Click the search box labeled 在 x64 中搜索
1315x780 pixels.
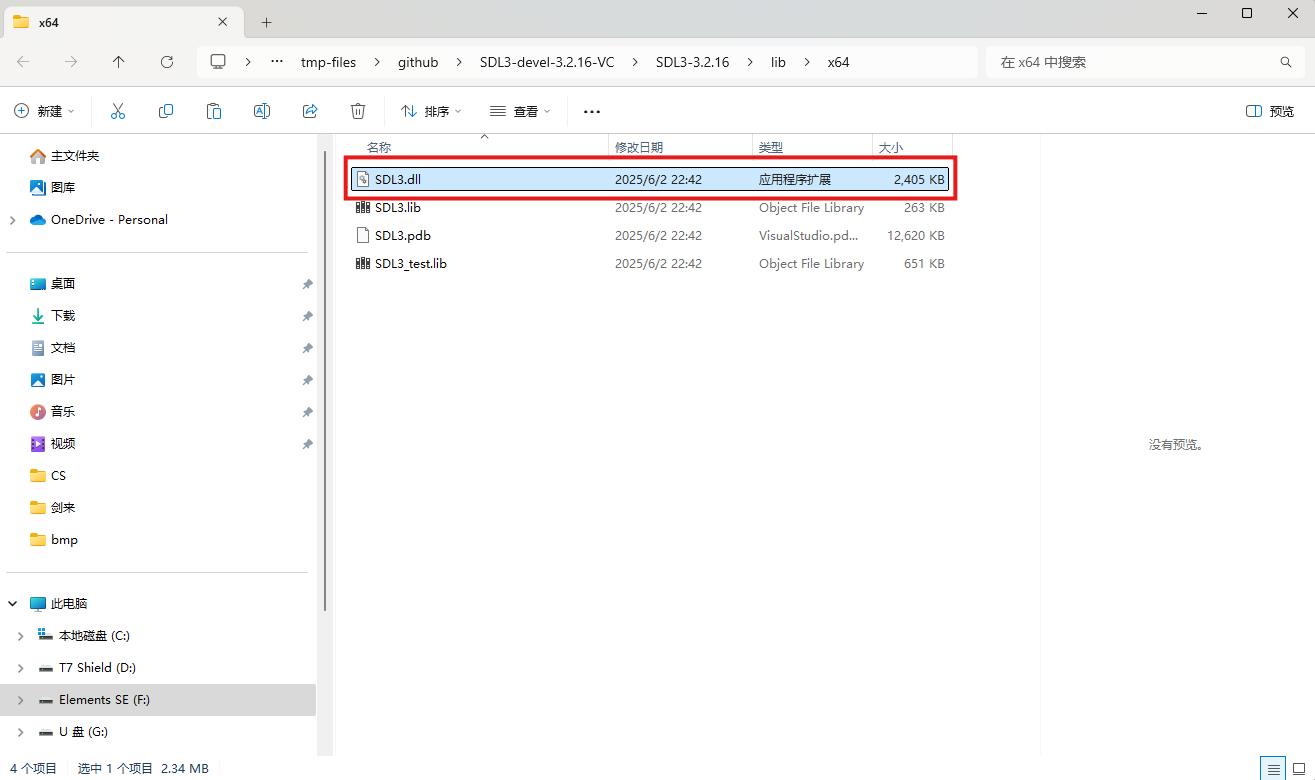pyautogui.click(x=1140, y=61)
